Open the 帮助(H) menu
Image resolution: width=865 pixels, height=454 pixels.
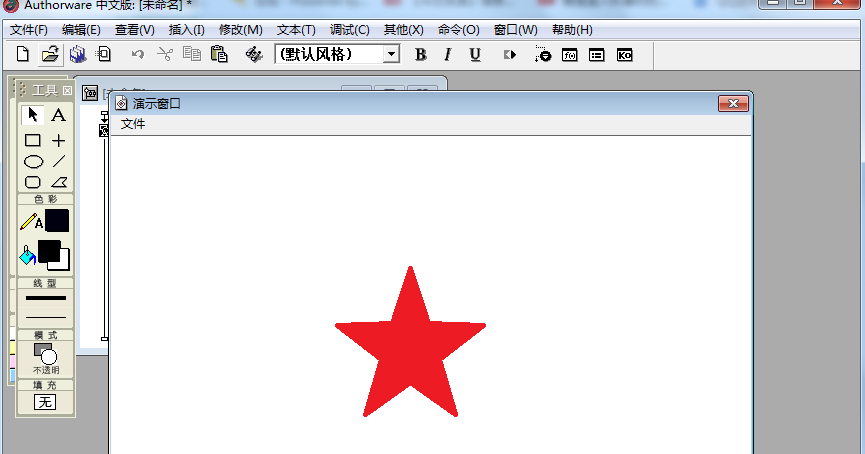[x=572, y=30]
